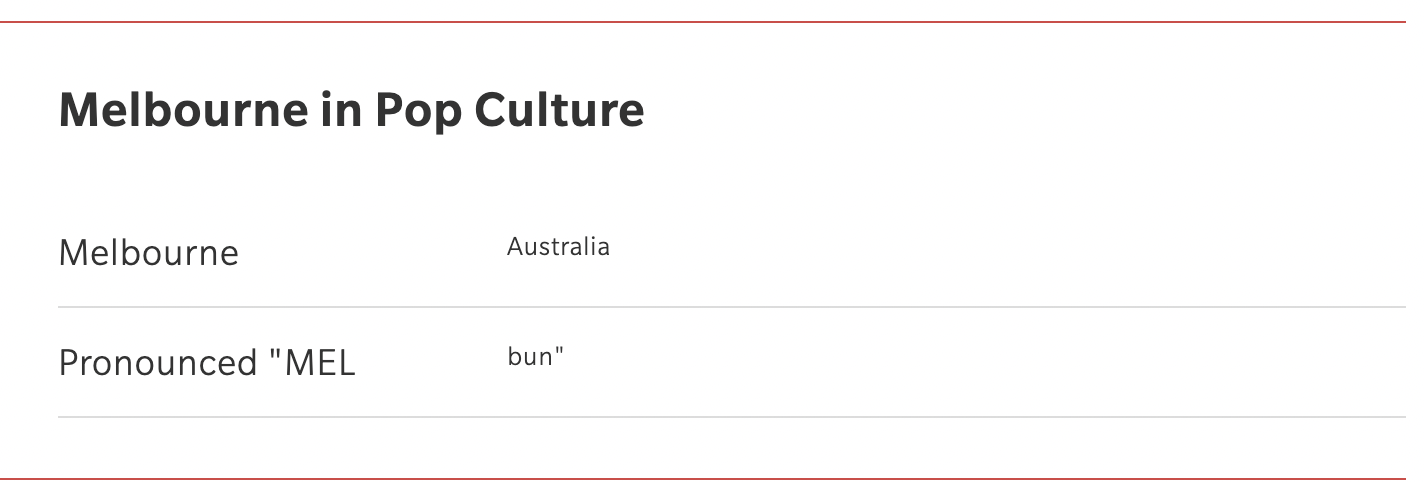Click the letter "A" starting Australia

515,247
